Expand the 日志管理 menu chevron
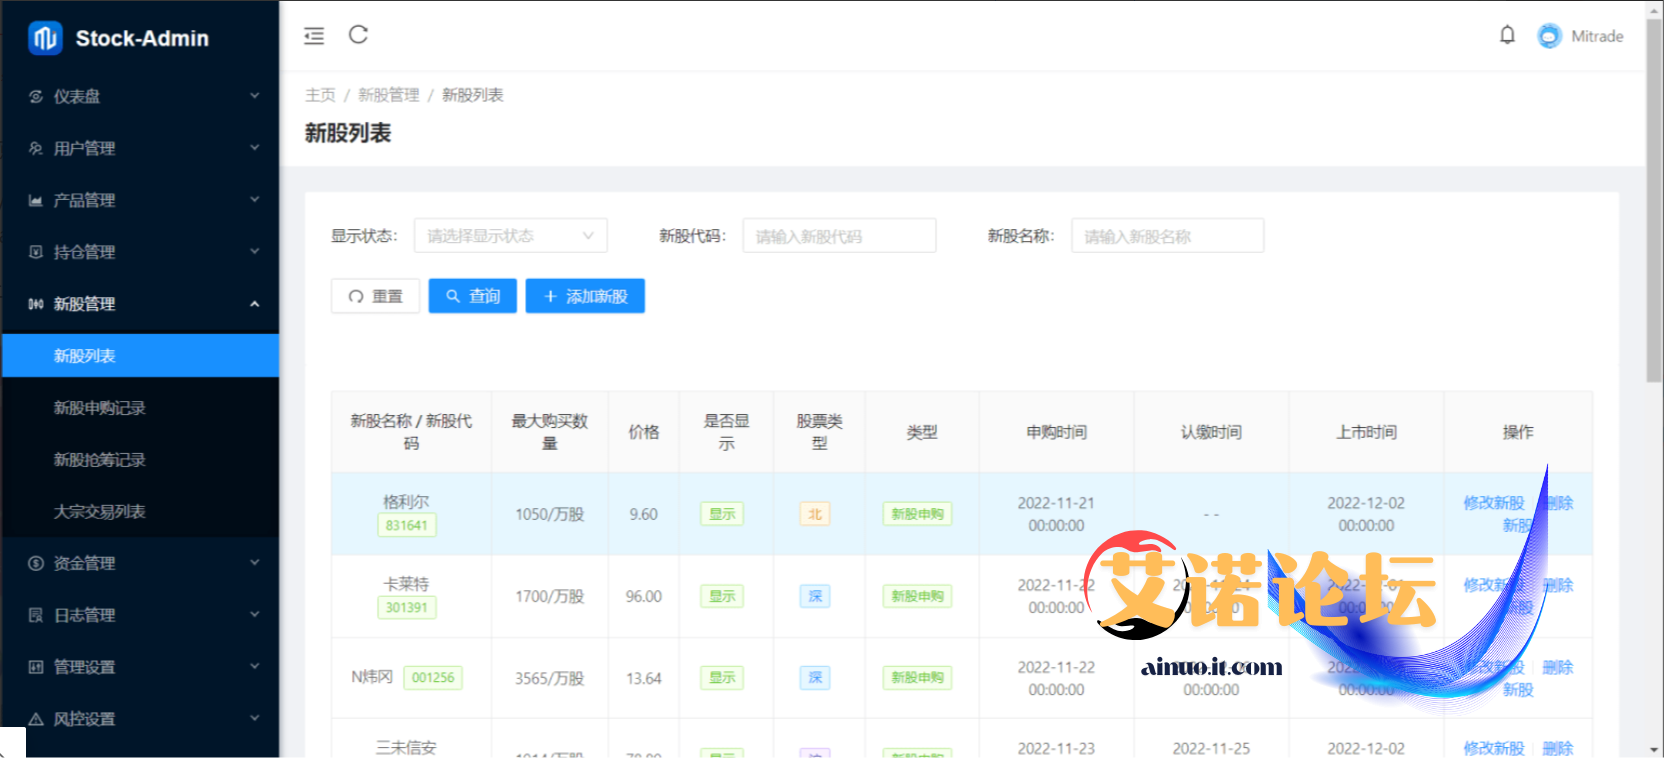 click(x=254, y=615)
